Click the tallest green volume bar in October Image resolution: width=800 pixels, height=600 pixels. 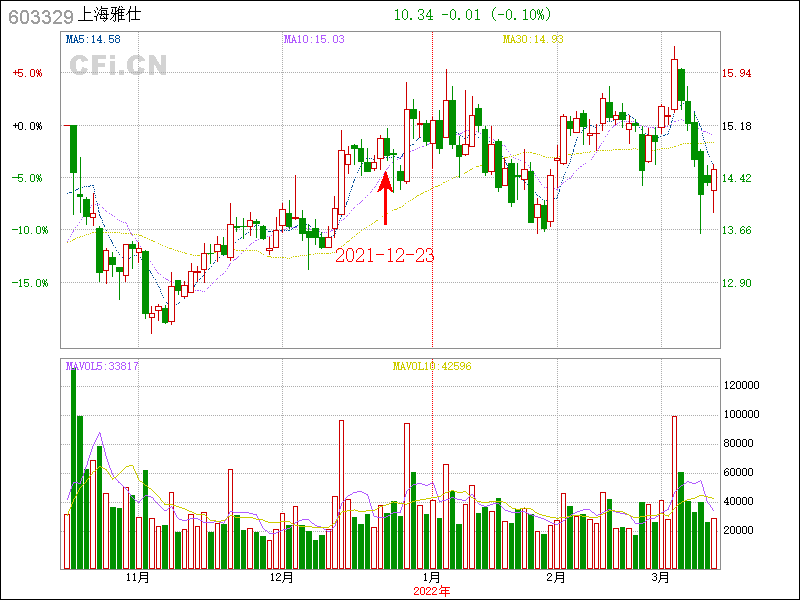(73, 468)
